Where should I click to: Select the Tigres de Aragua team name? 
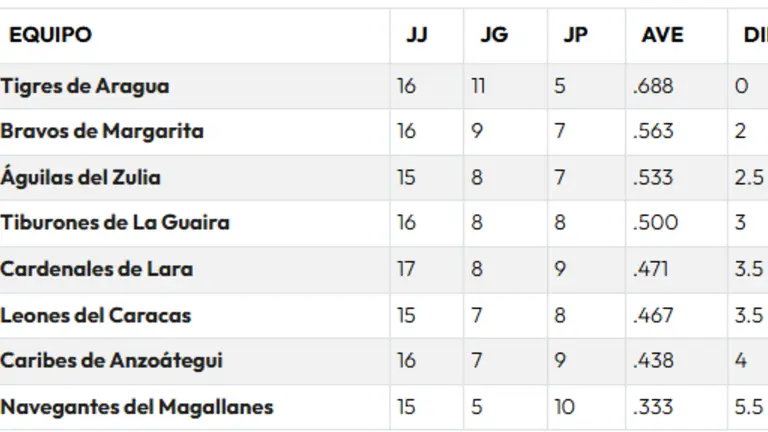[x=85, y=86]
